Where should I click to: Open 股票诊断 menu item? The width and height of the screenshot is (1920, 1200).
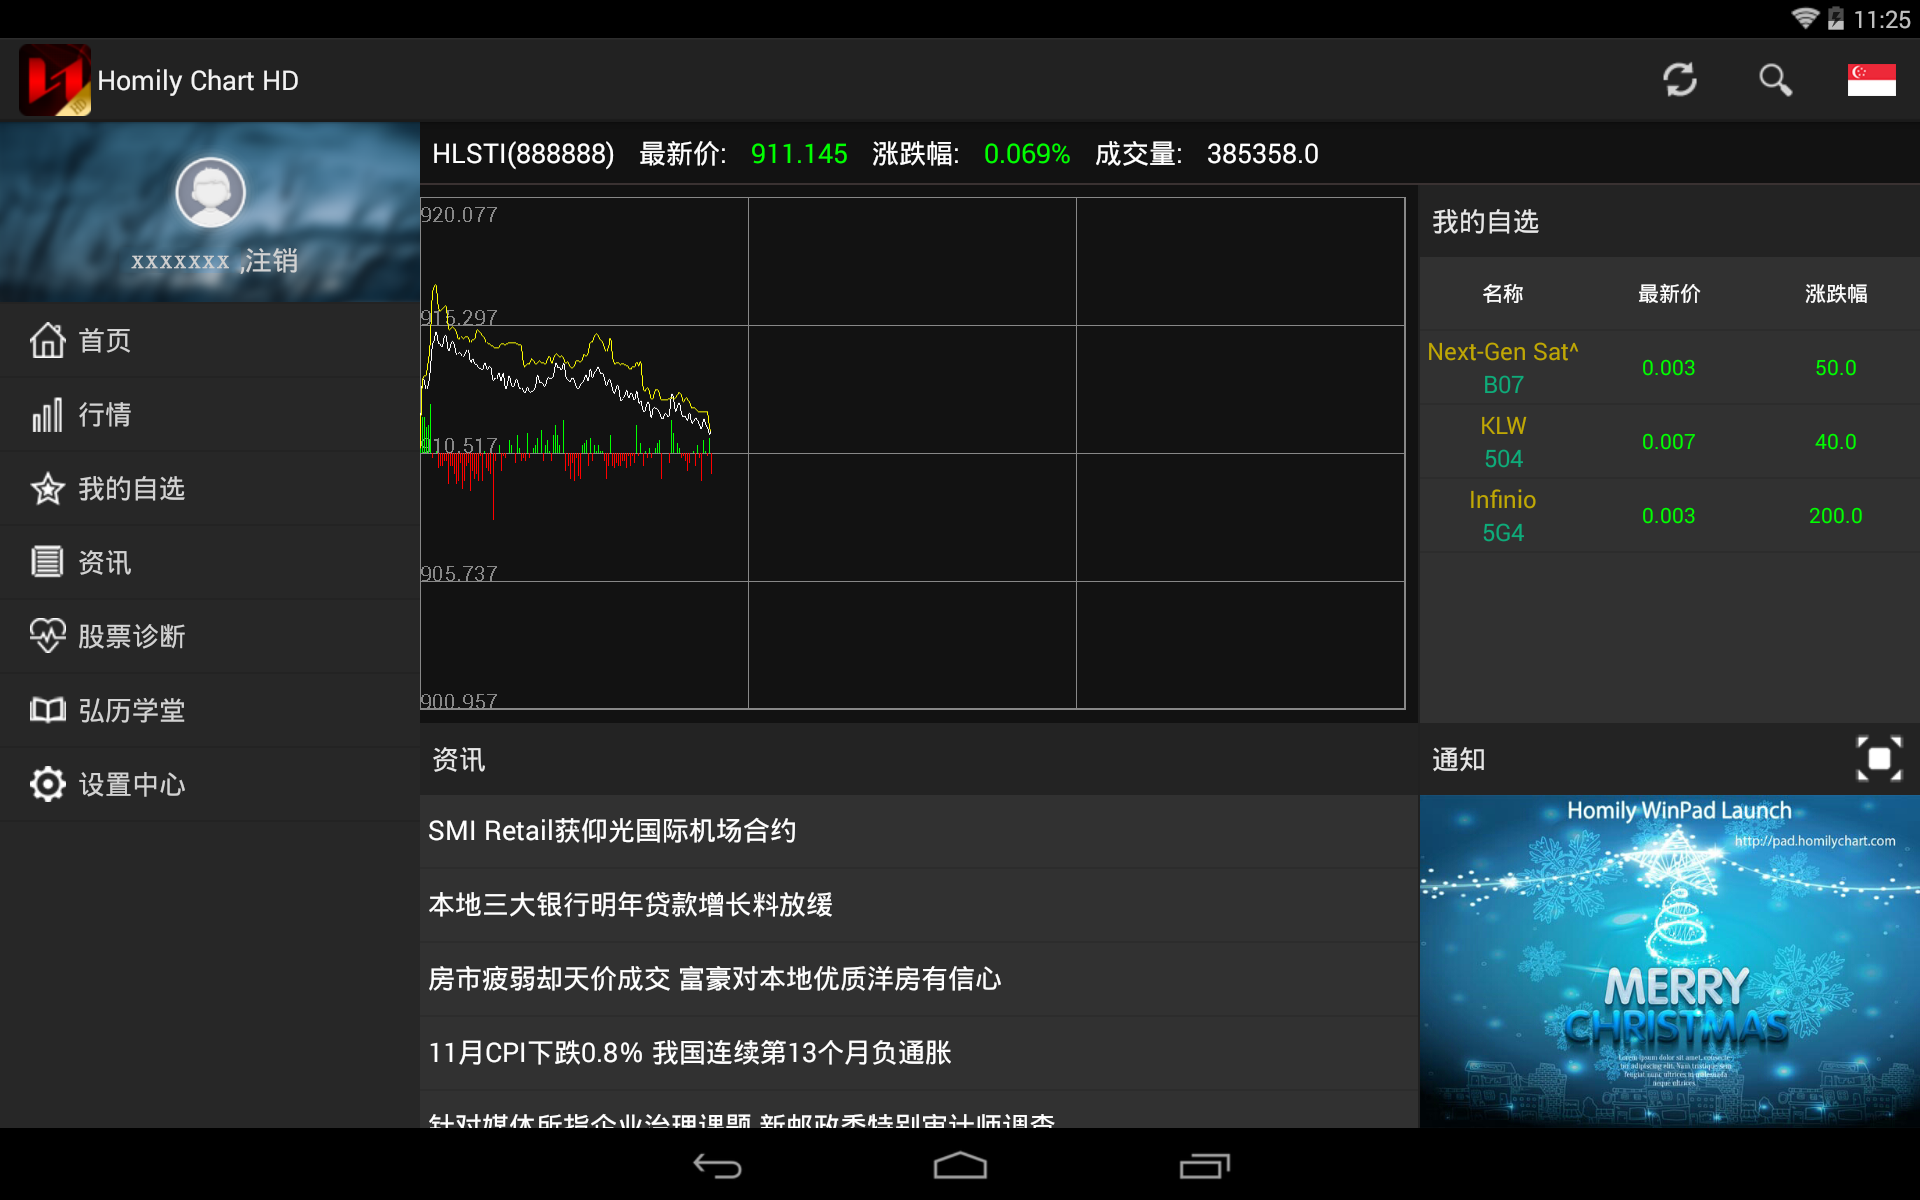(x=210, y=636)
